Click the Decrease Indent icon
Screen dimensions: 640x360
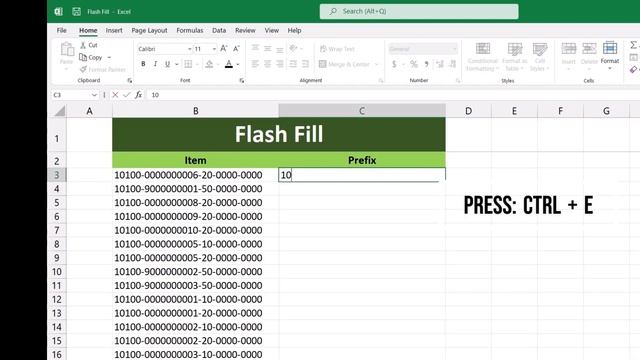(x=293, y=64)
